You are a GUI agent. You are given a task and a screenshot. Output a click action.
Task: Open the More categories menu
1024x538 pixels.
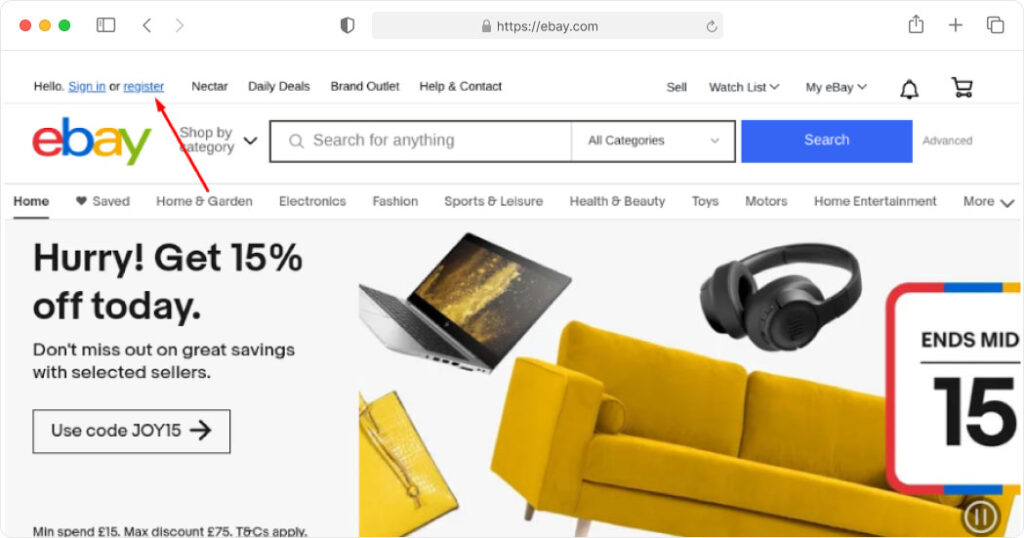point(988,202)
